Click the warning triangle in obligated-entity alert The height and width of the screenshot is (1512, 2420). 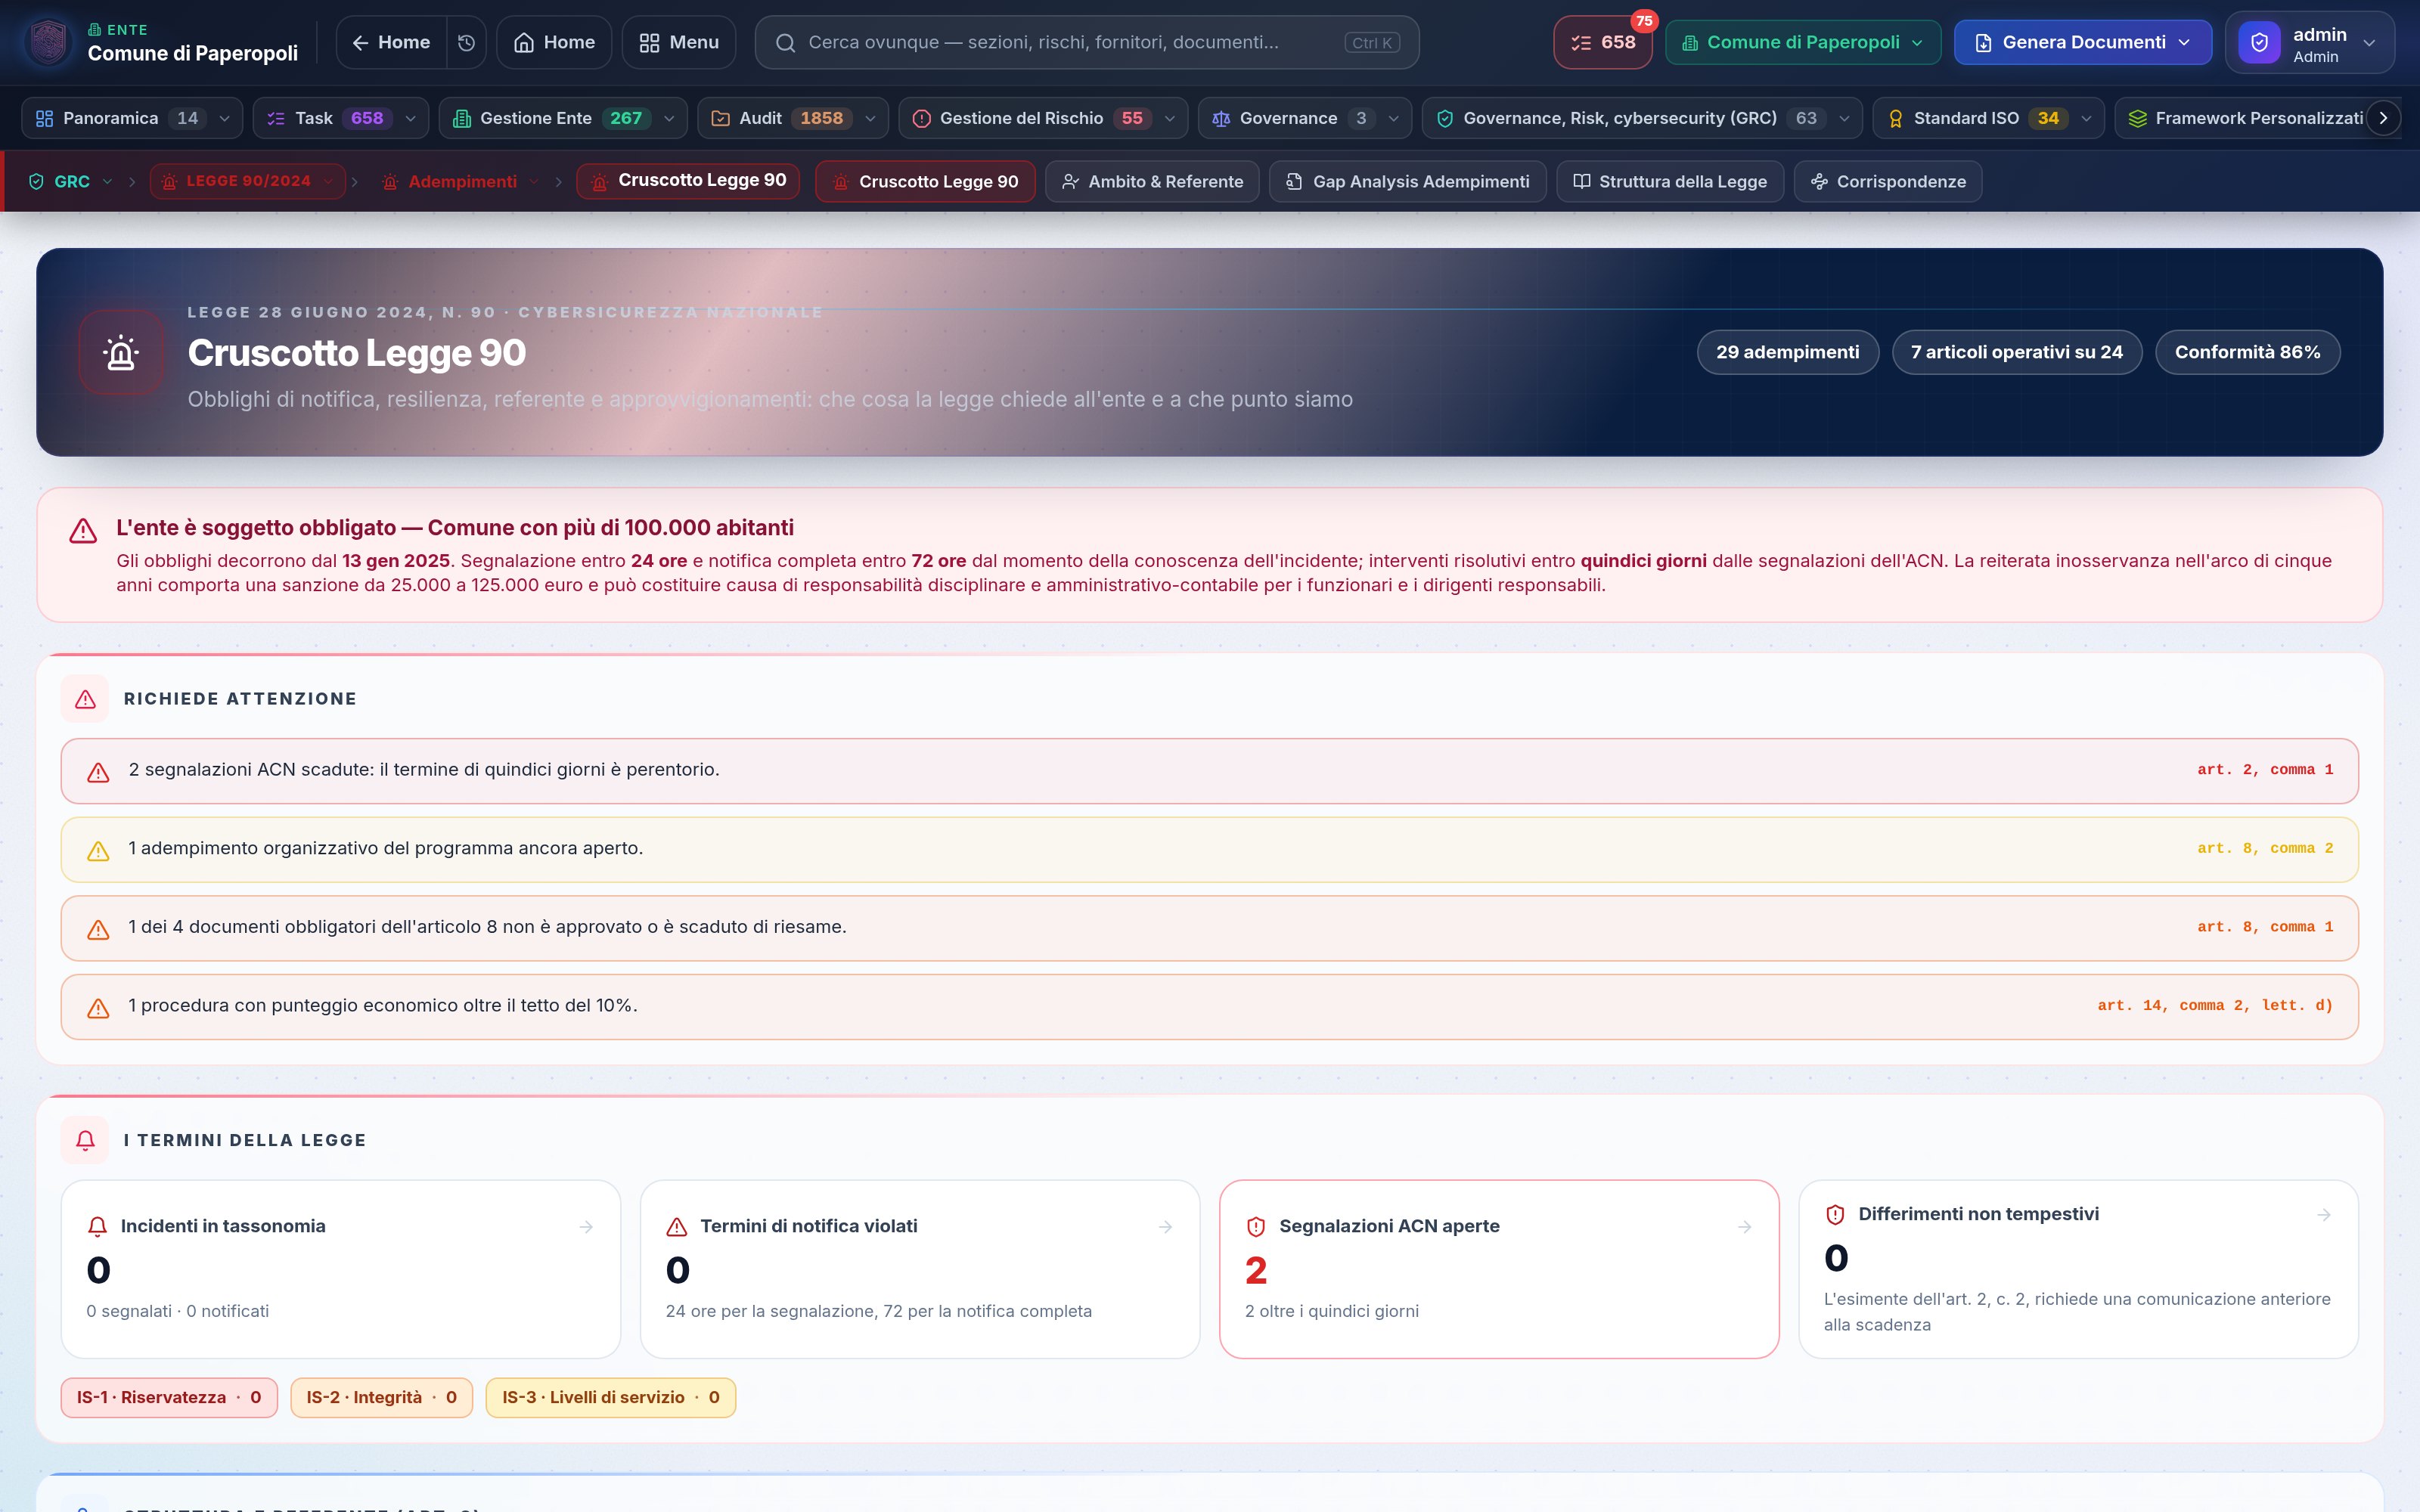click(x=83, y=530)
